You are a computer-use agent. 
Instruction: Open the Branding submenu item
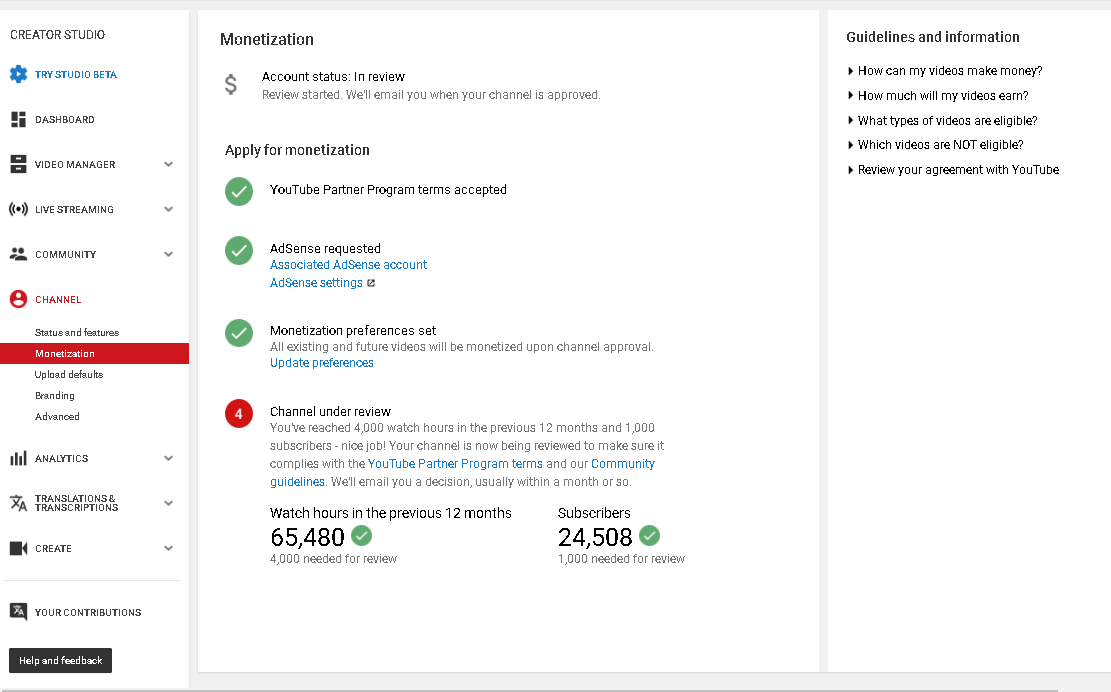point(55,395)
